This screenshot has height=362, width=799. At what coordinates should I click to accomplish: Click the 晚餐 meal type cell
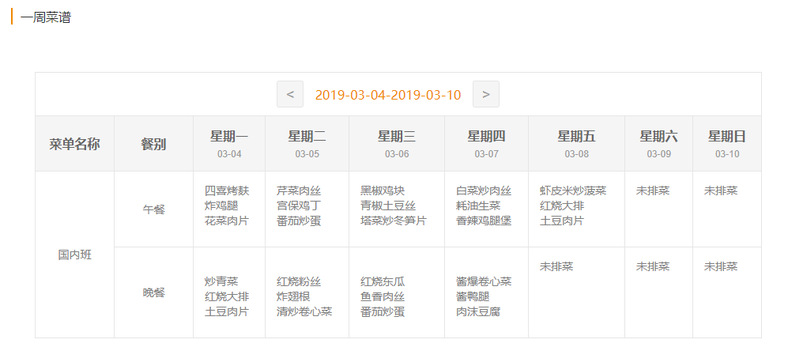pos(154,293)
